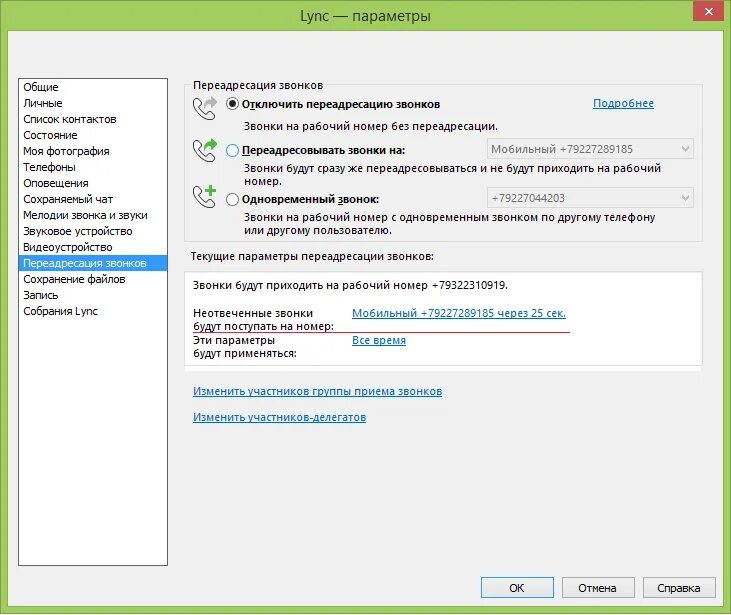Open Запись settings
This screenshot has height=615, width=731.
(x=93, y=295)
